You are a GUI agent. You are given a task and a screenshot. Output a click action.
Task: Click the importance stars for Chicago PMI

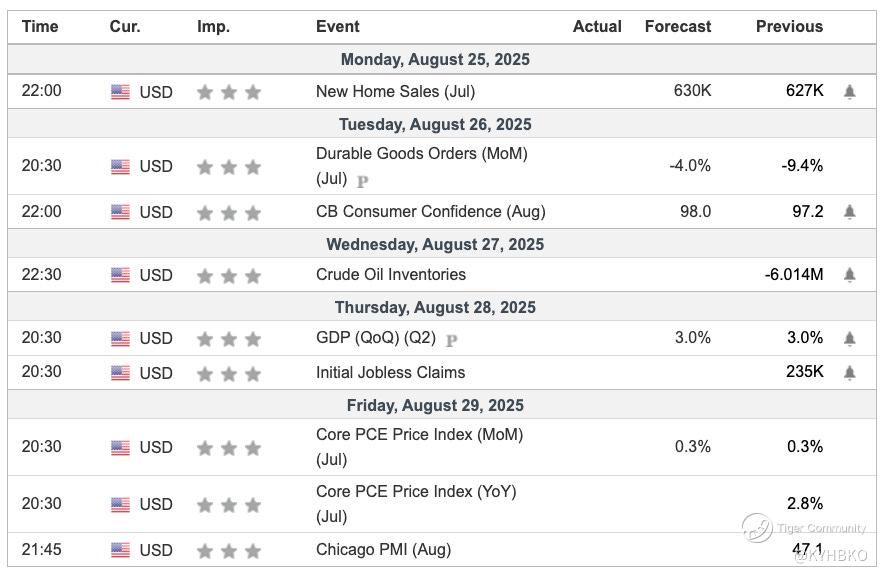coord(228,550)
